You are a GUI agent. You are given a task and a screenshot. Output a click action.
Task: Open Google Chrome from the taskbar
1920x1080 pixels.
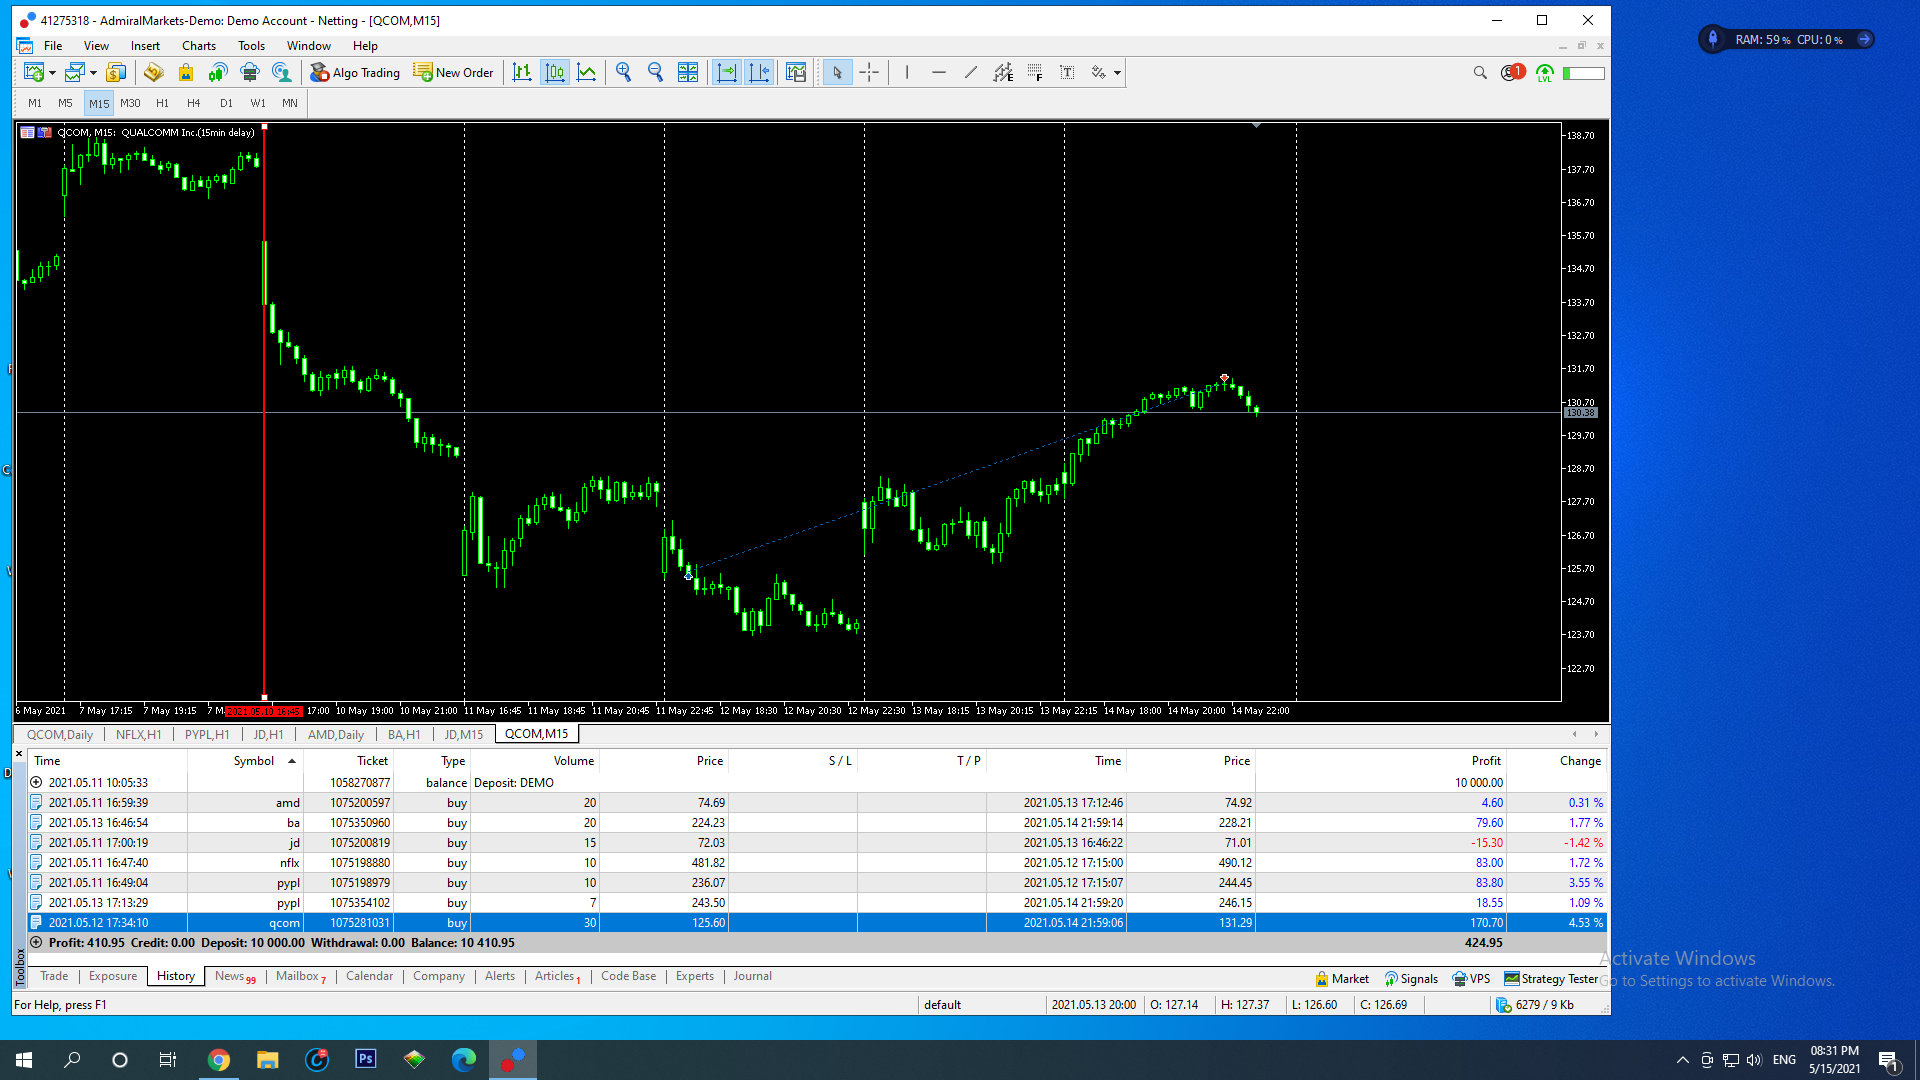point(219,1060)
